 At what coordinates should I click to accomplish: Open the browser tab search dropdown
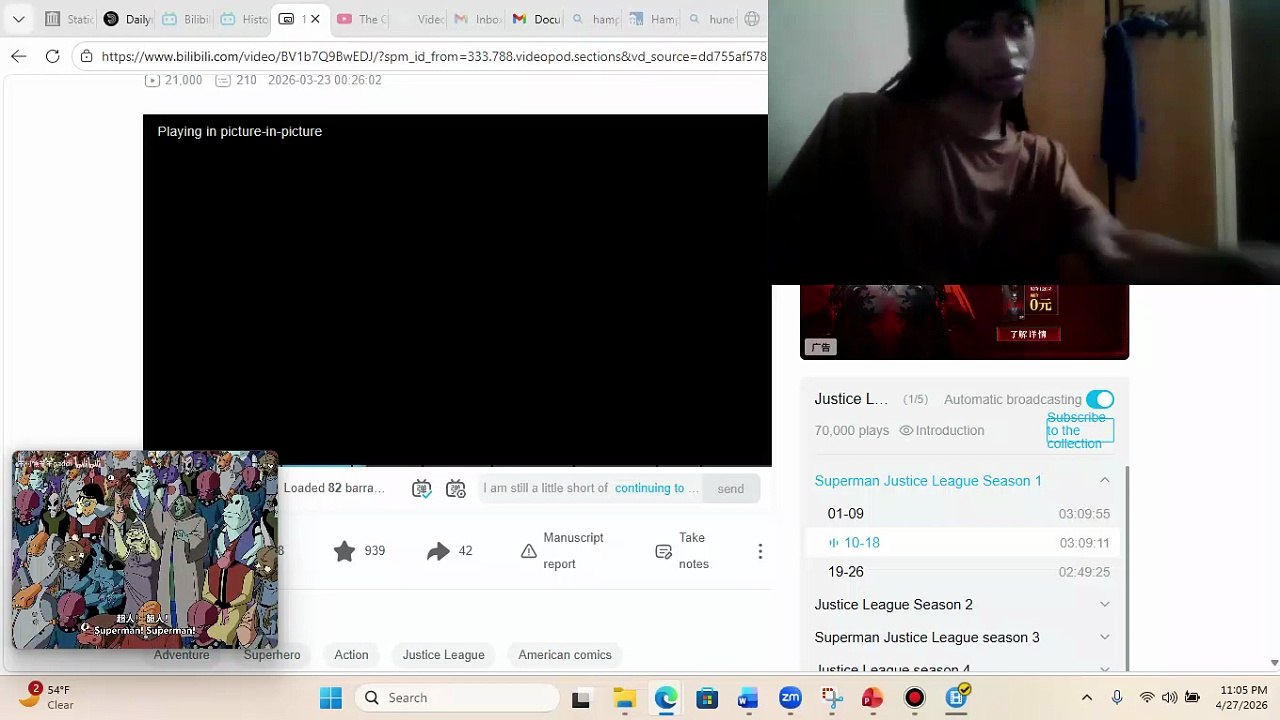point(18,19)
